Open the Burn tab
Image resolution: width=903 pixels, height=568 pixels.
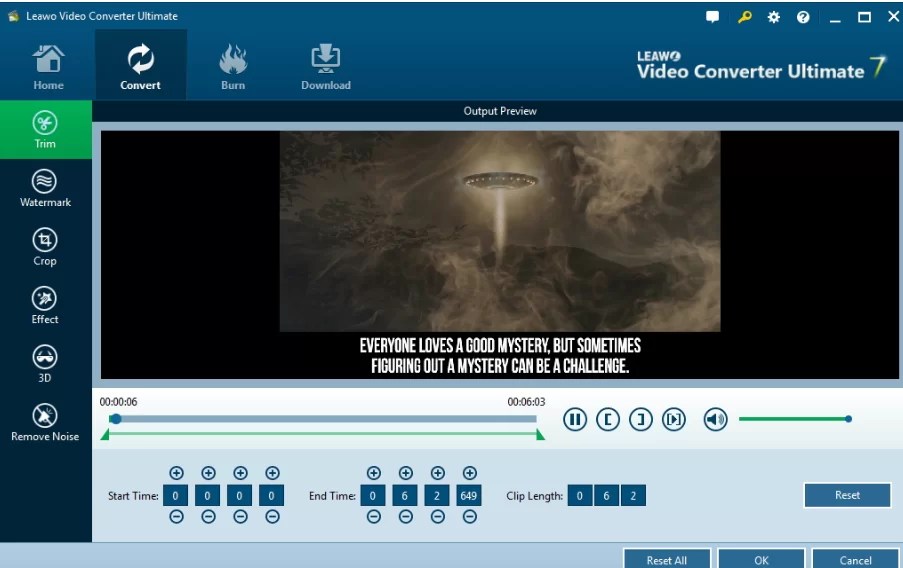[233, 67]
